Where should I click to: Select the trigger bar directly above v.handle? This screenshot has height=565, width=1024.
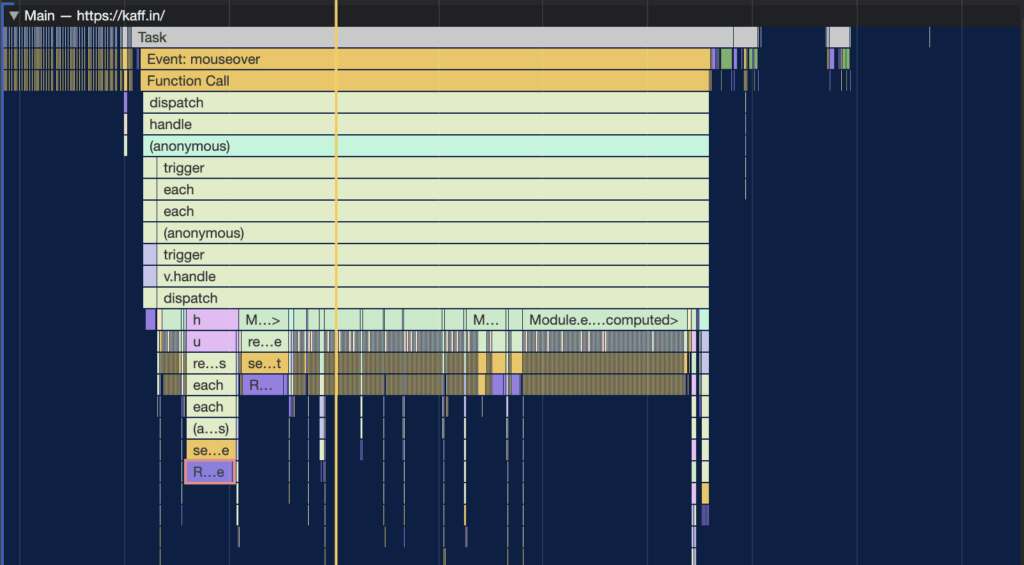(x=432, y=255)
